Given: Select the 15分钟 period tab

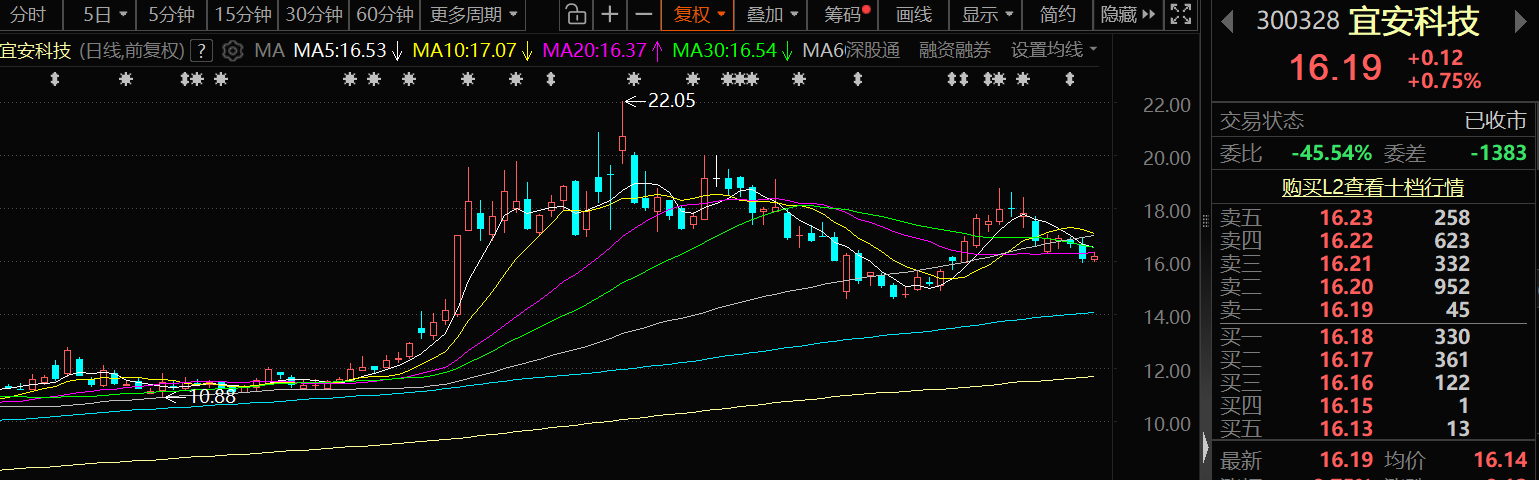Looking at the screenshot, I should click(x=243, y=15).
